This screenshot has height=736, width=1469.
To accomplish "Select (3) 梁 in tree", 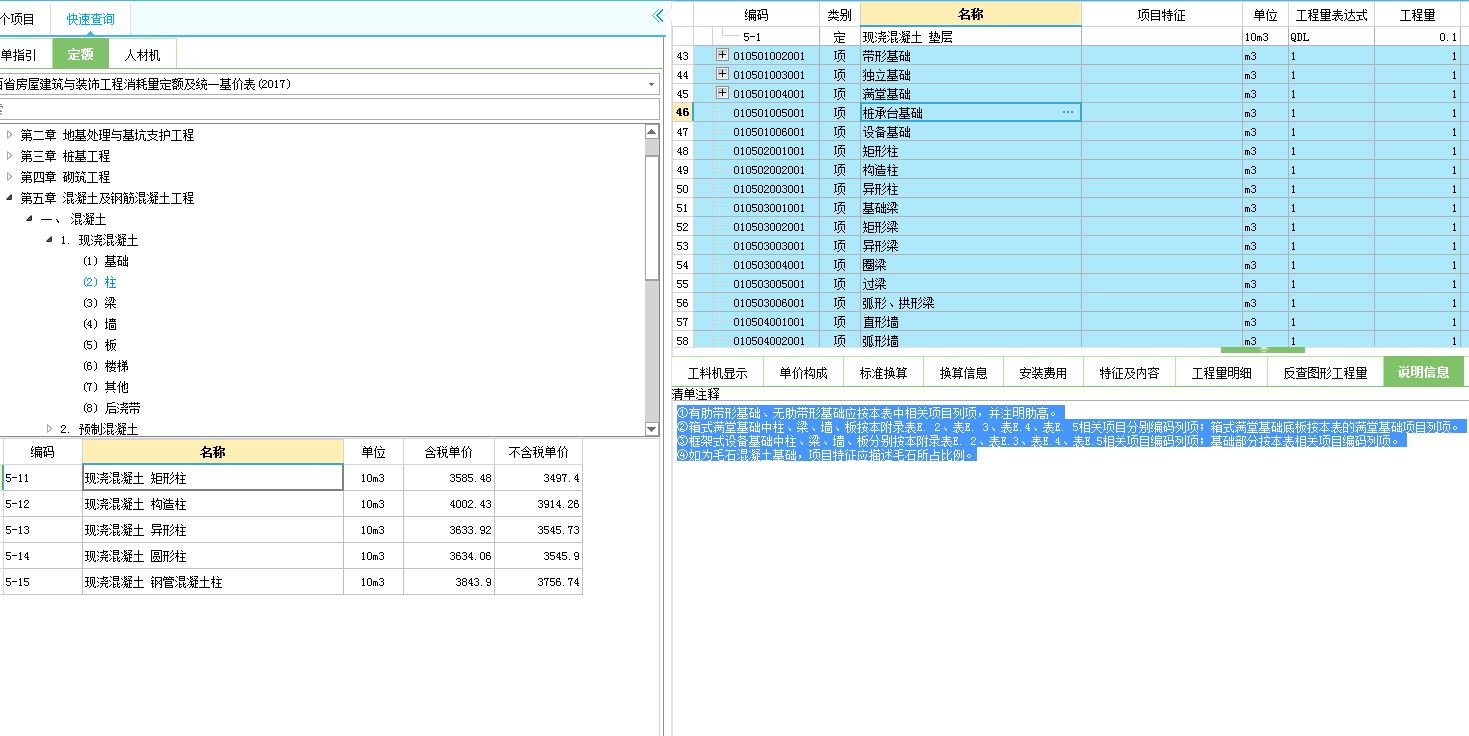I will (x=100, y=303).
